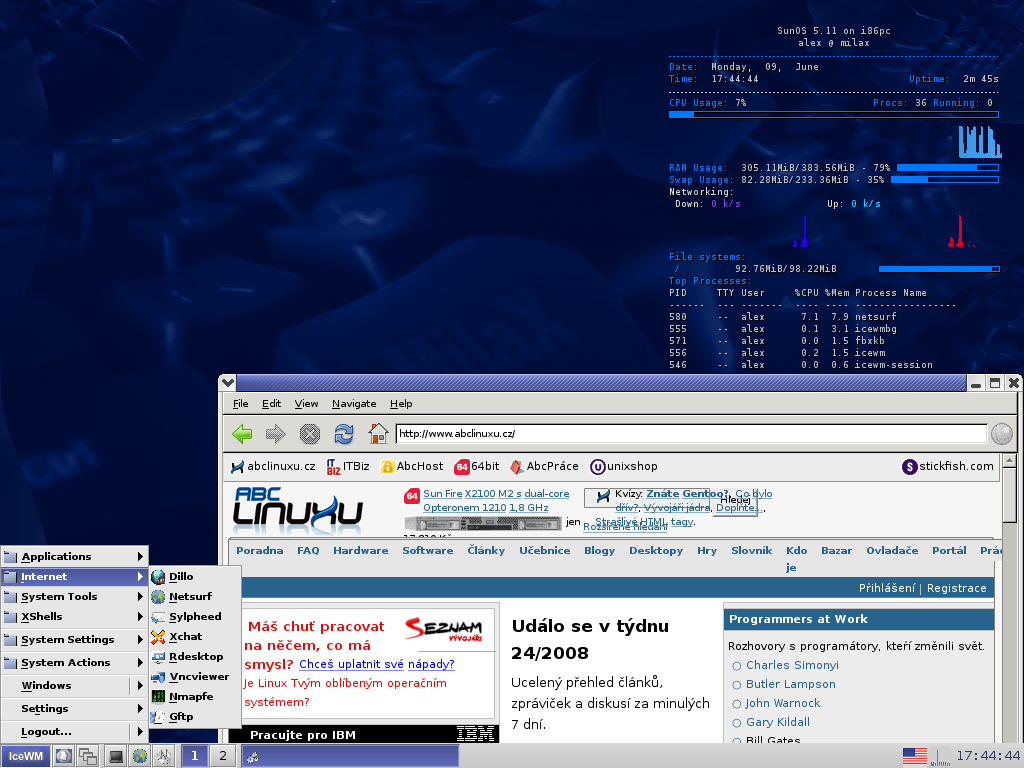
Task: Click the ABC Linuxu logo
Action: [298, 511]
